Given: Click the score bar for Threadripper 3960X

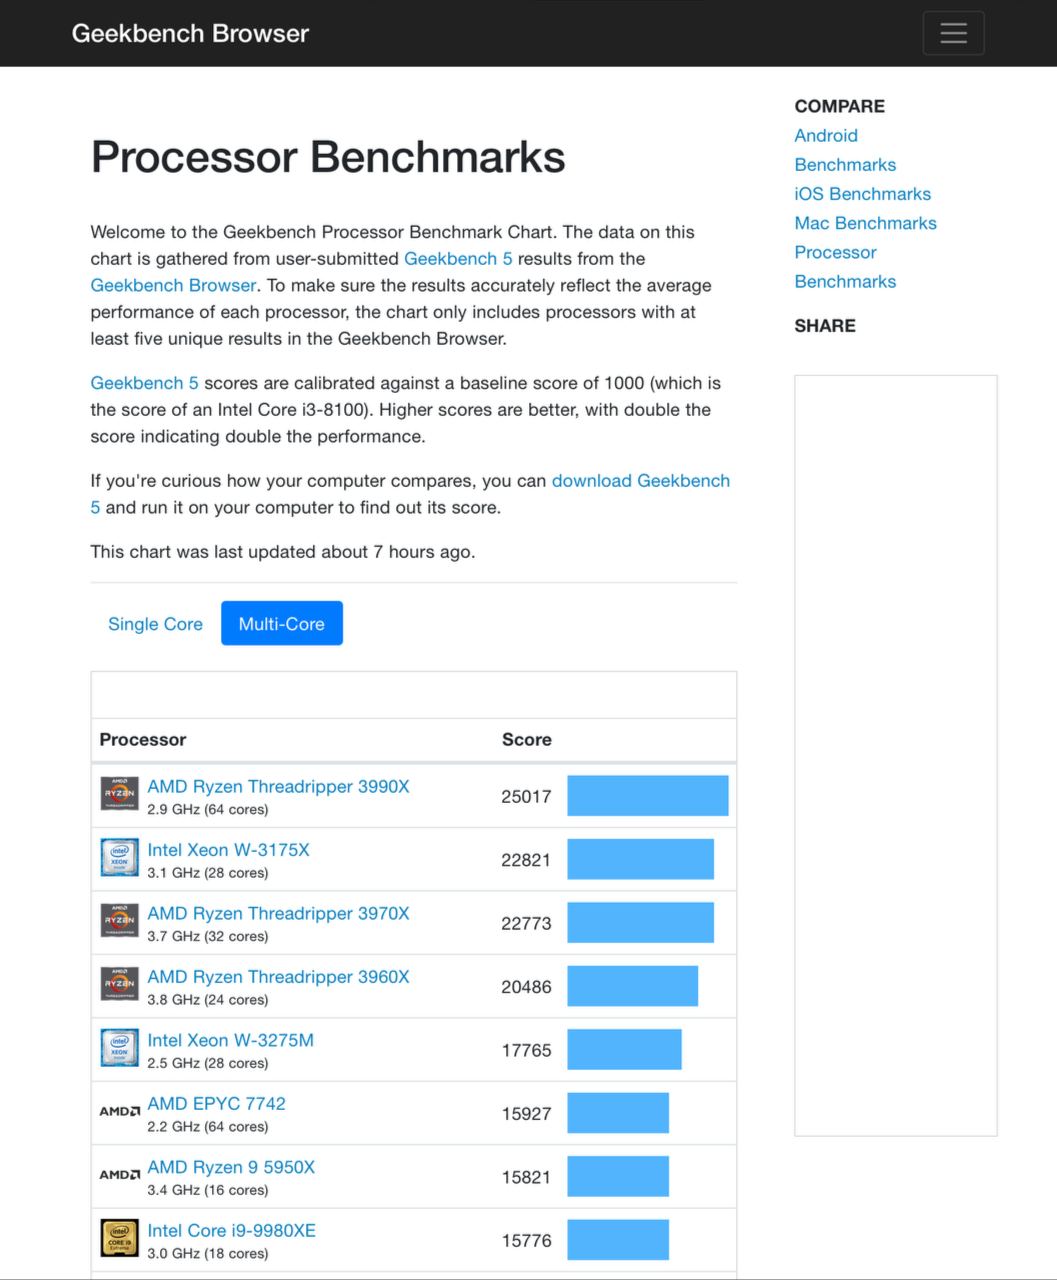Looking at the screenshot, I should (x=632, y=986).
